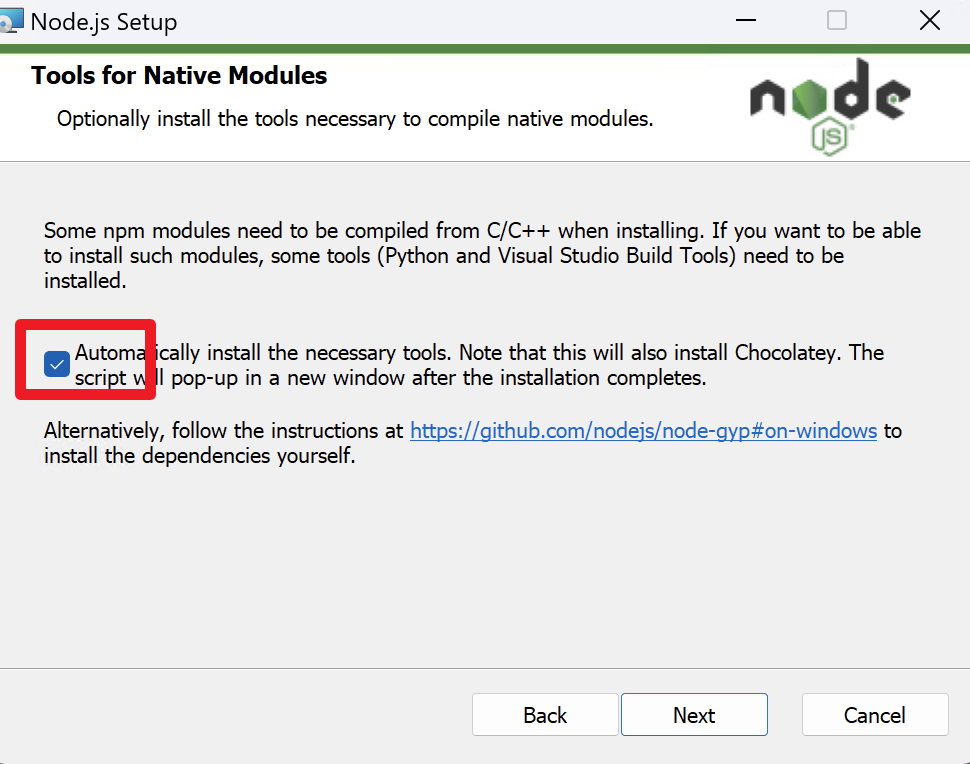
Task: Click the paragraph about compiling npm modules
Action: click(x=480, y=255)
